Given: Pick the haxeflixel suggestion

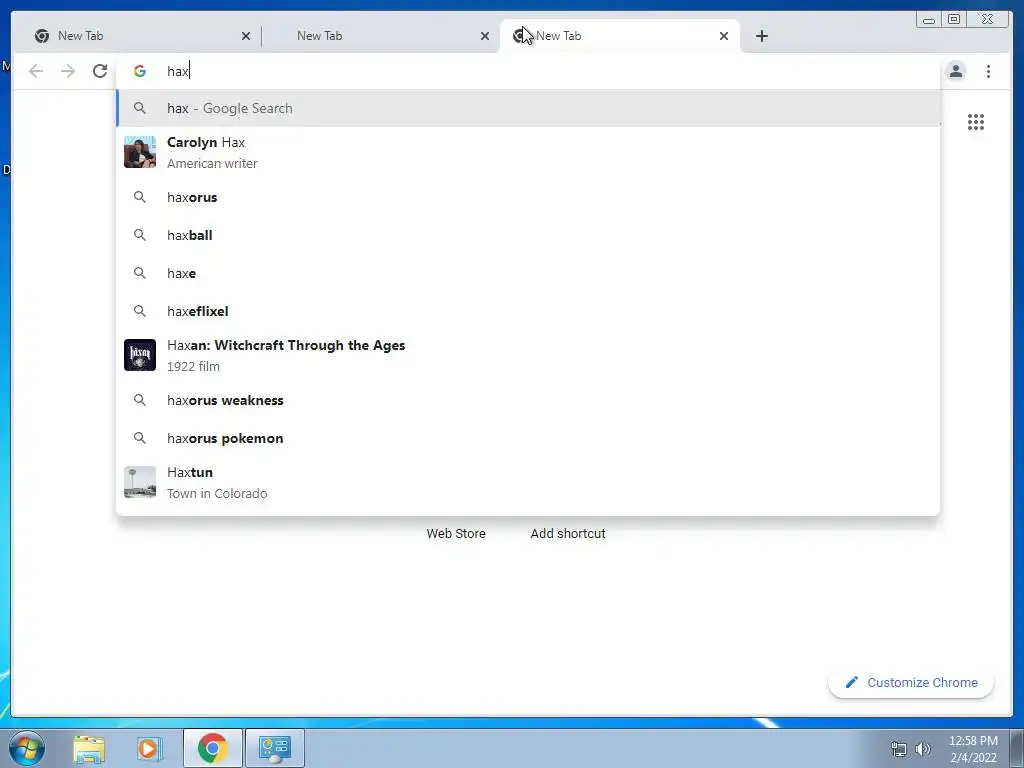Looking at the screenshot, I should [528, 311].
